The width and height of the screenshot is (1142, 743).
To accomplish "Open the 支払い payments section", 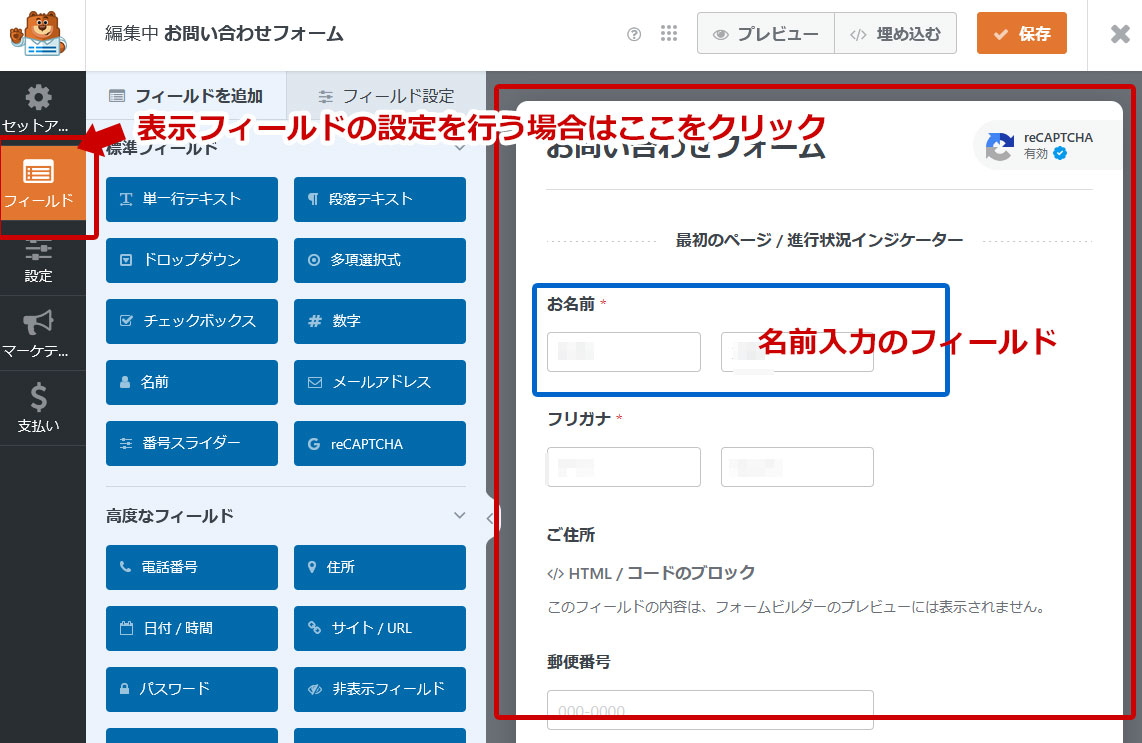I will pos(38,408).
